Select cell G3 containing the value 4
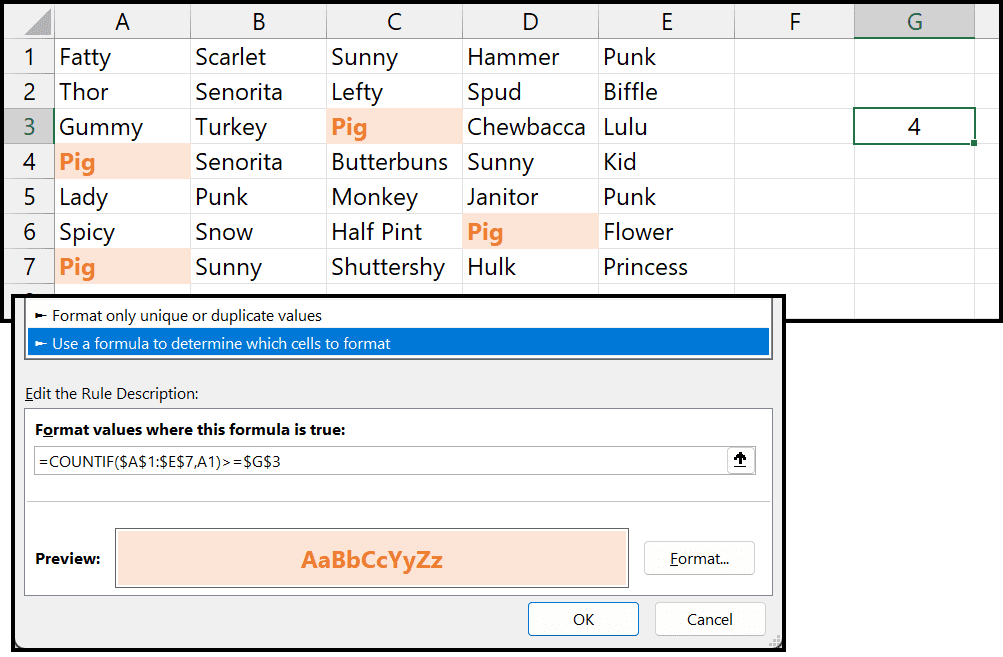Screen dimensions: 1003x657 click(913, 126)
